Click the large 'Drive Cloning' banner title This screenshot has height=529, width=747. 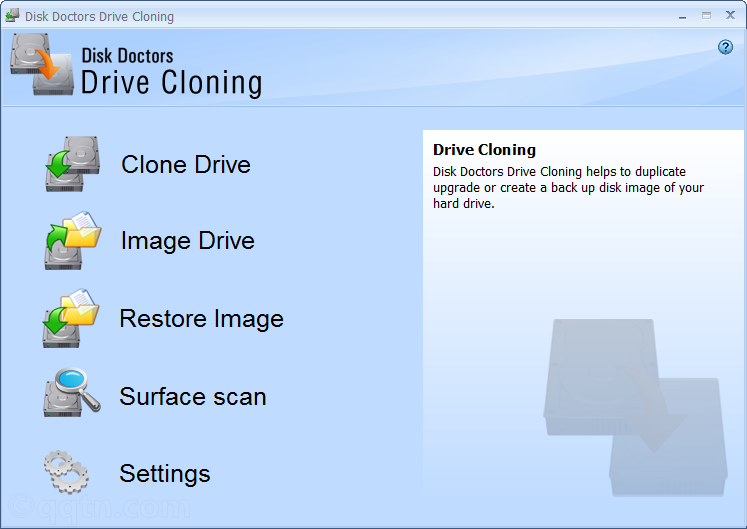(172, 83)
